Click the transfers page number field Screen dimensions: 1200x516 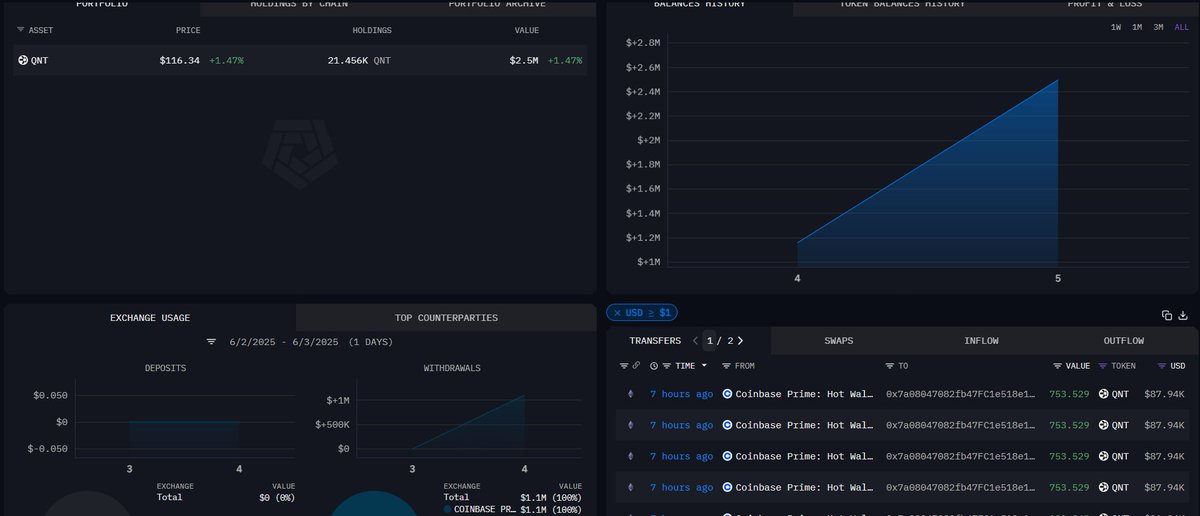coord(710,341)
